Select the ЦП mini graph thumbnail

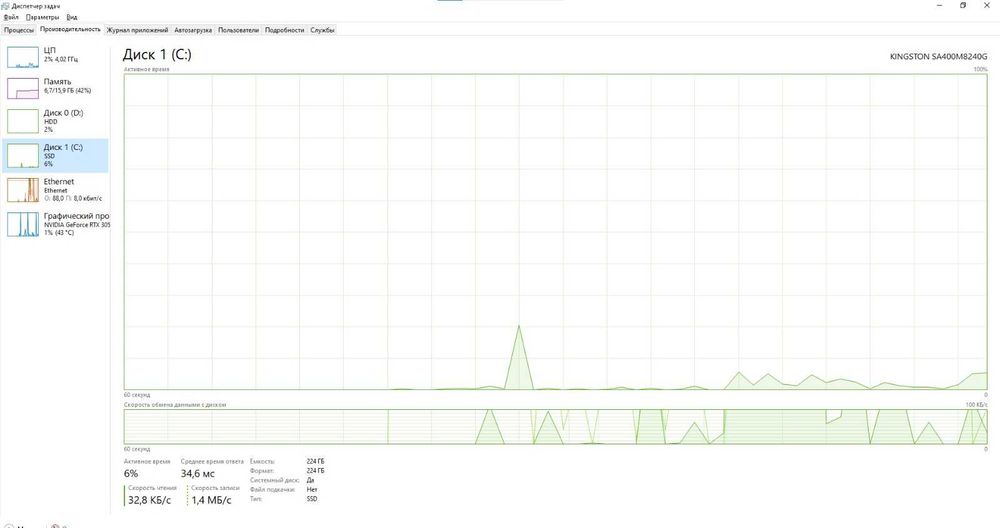point(23,57)
